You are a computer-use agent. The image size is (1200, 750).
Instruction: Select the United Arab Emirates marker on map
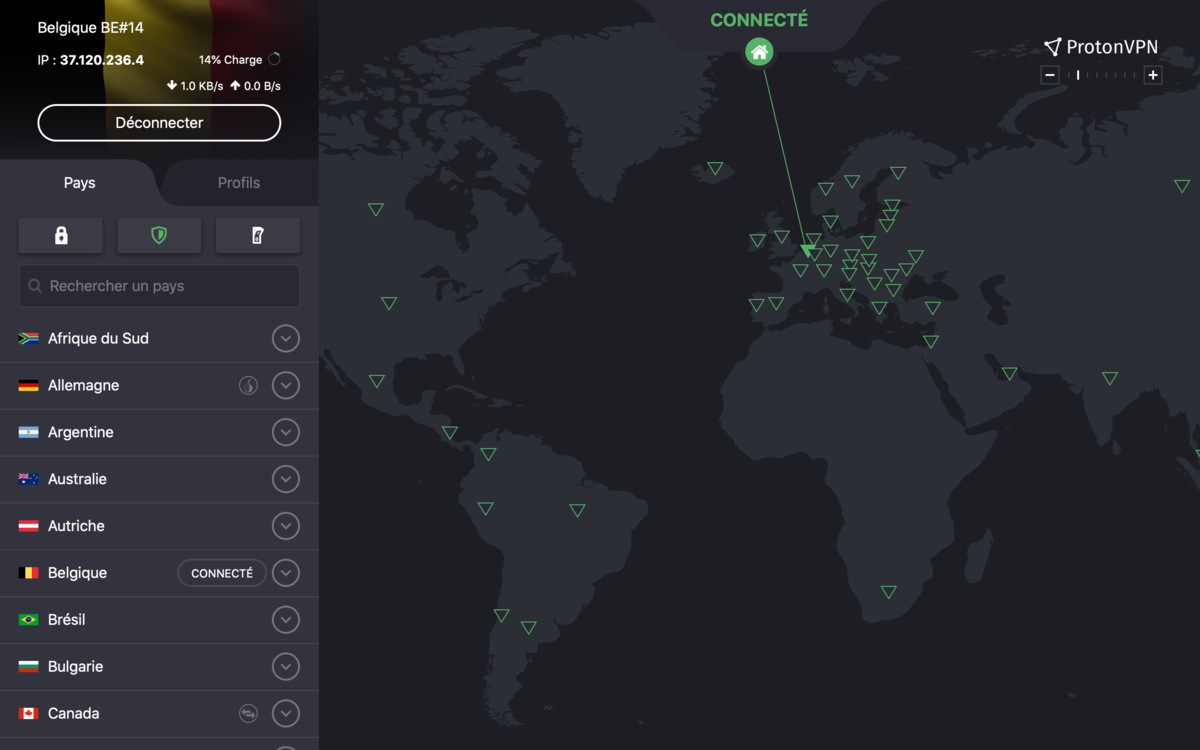(1010, 374)
